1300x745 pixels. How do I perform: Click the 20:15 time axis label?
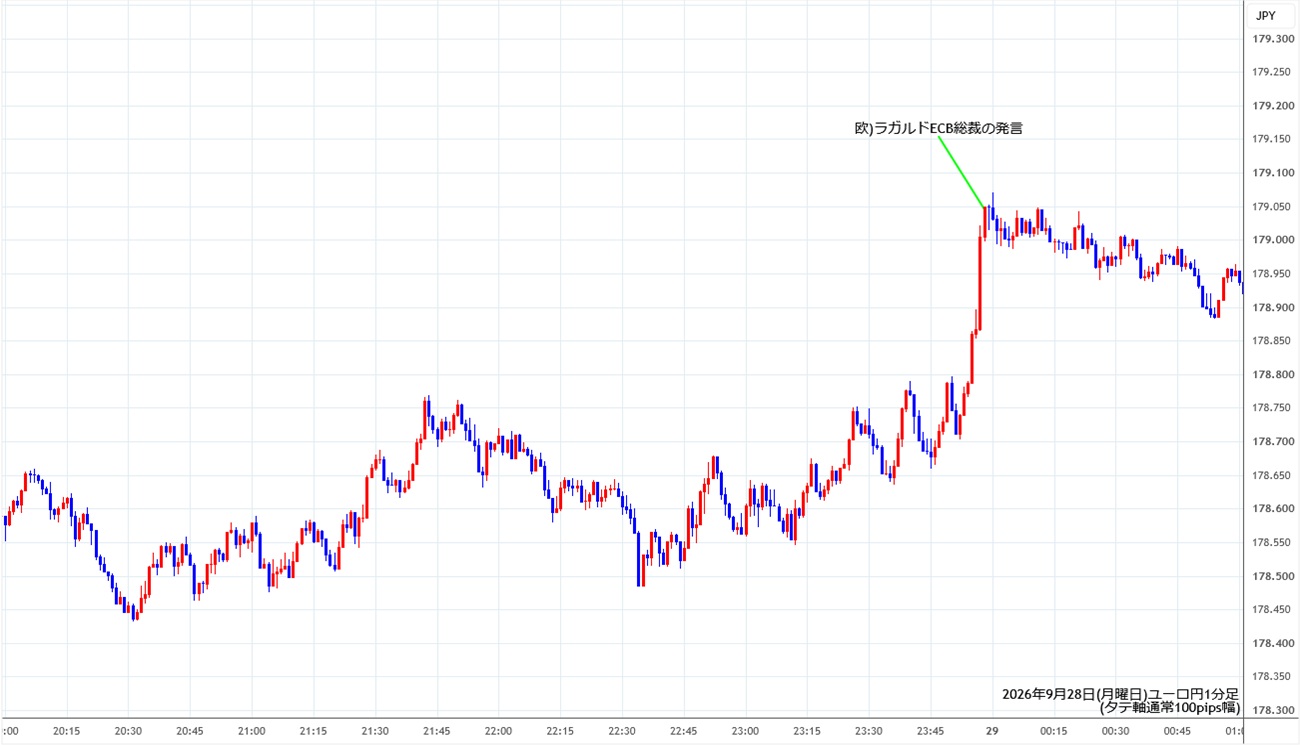66,732
